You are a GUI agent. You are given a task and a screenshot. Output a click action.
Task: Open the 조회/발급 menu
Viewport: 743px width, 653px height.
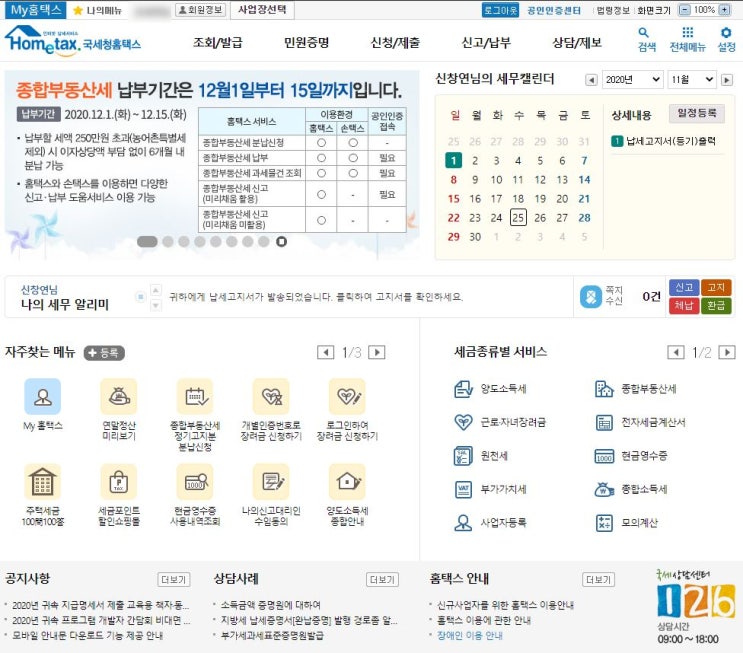pos(217,43)
